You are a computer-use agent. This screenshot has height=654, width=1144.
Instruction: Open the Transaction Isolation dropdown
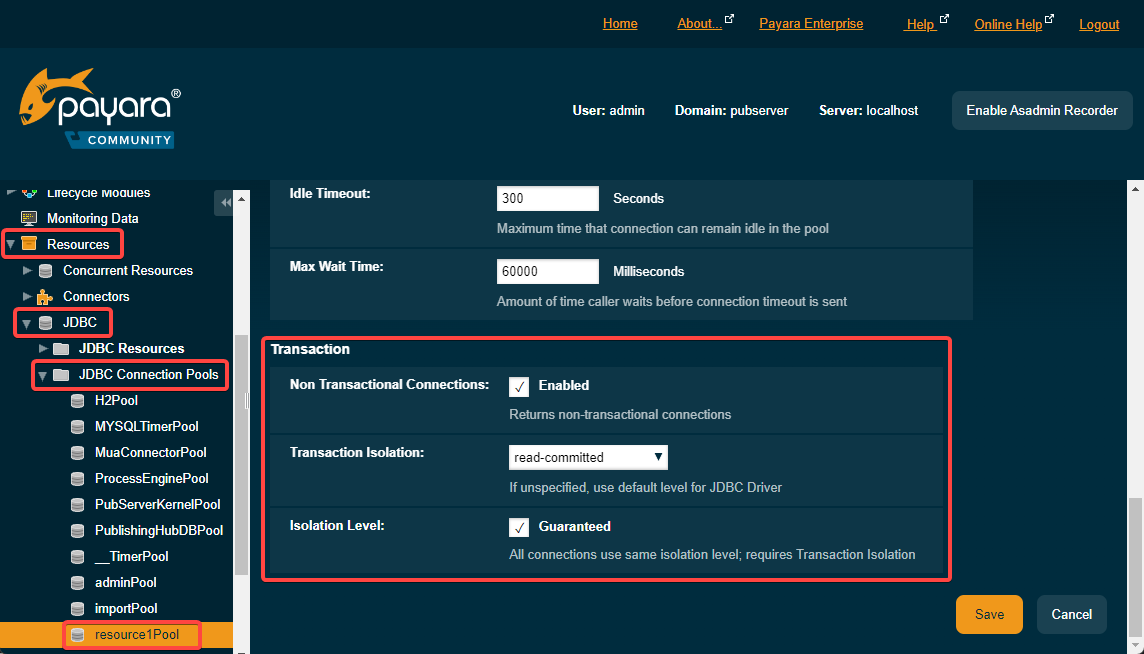(588, 457)
